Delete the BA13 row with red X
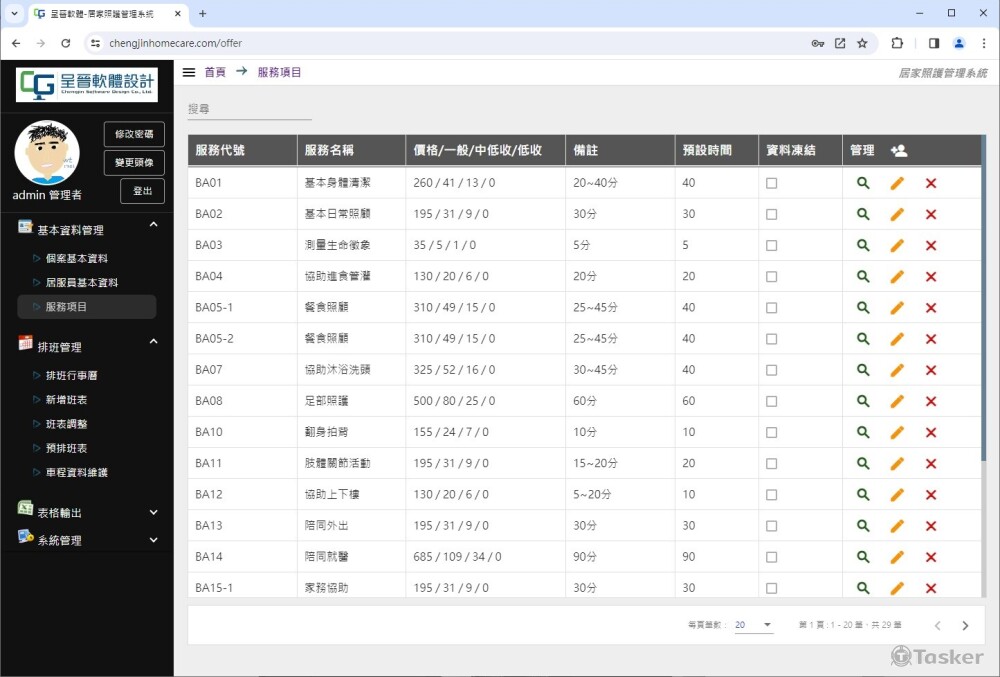Viewport: 1000px width, 677px height. 931,526
